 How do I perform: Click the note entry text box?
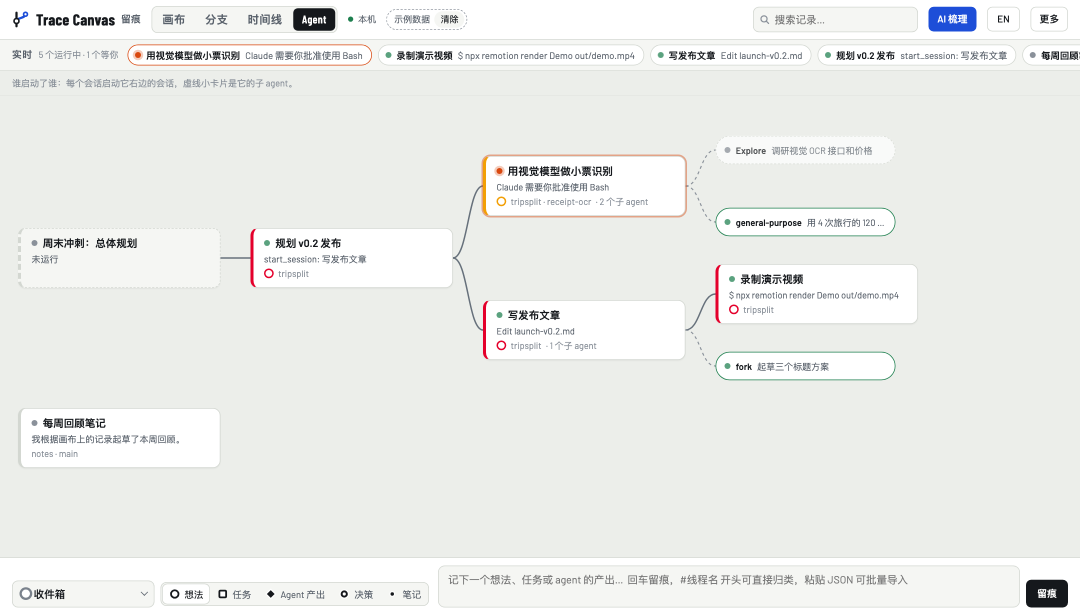pyautogui.click(x=729, y=587)
